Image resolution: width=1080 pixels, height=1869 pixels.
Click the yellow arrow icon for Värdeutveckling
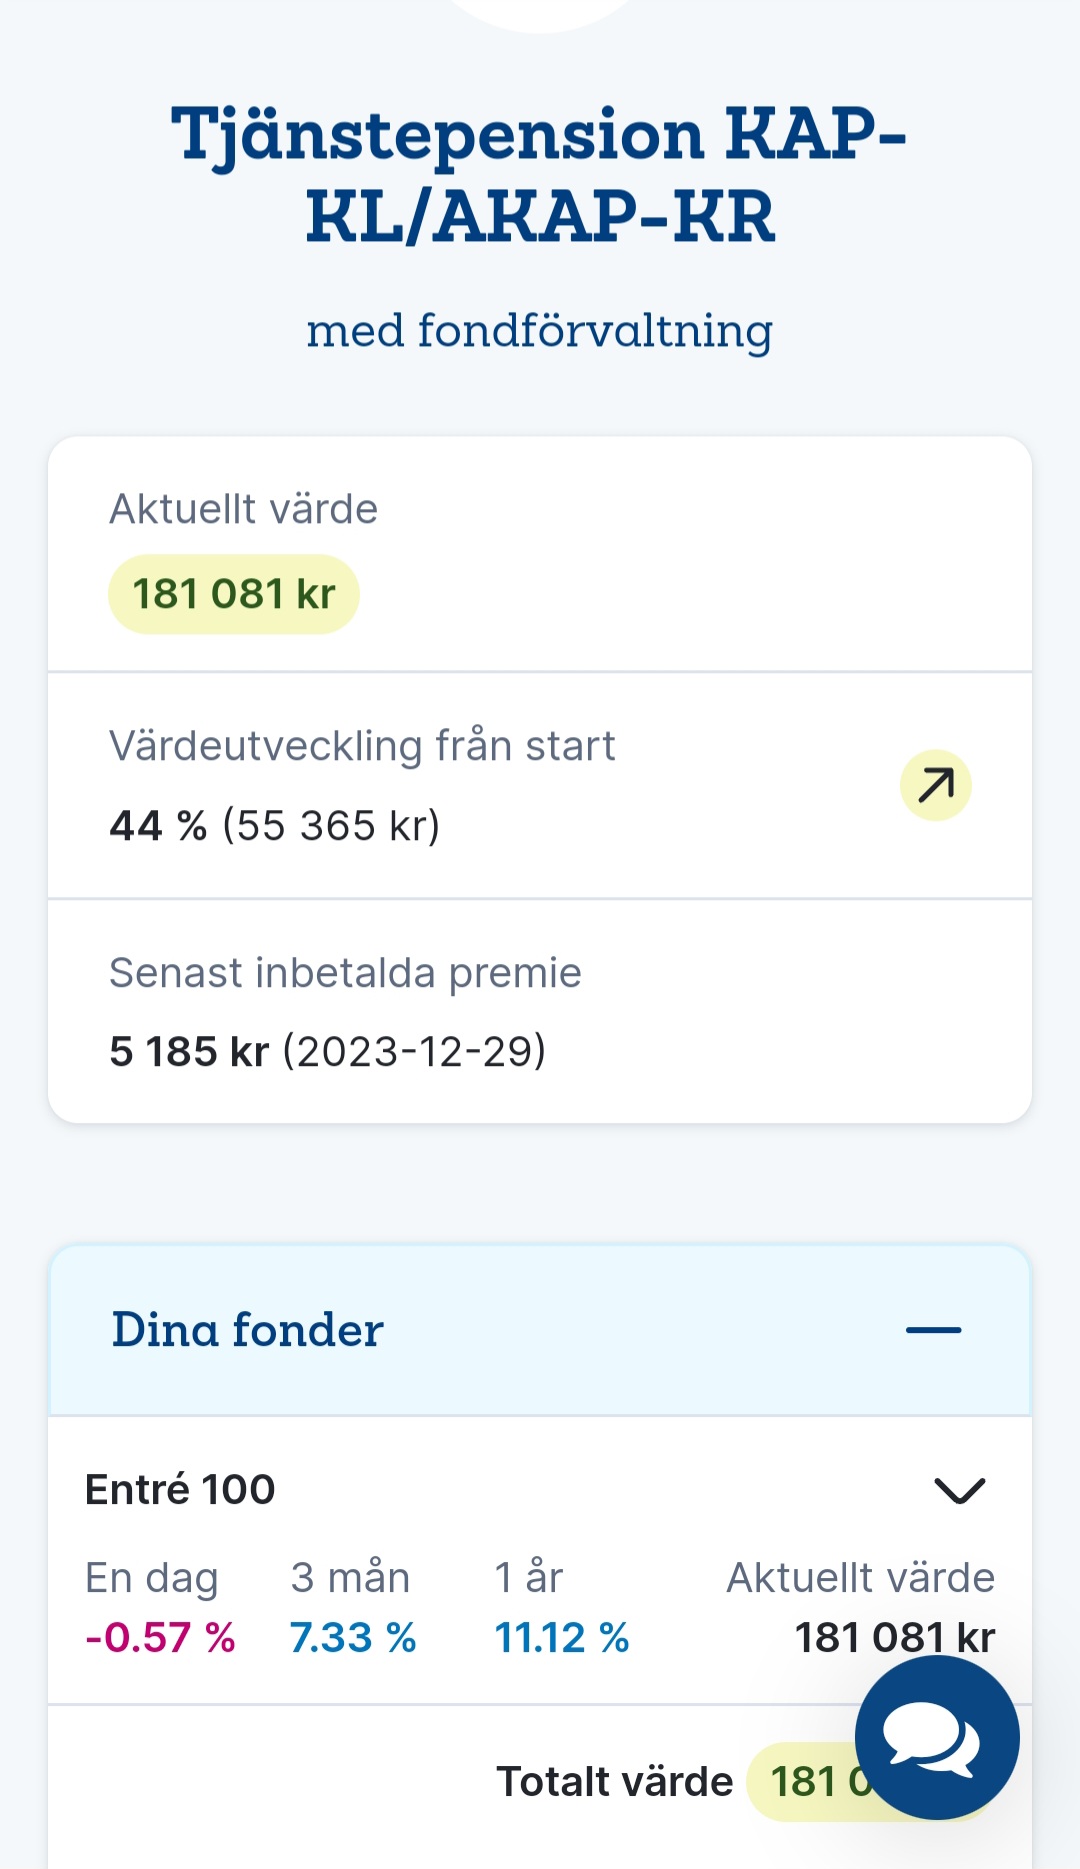(x=935, y=785)
